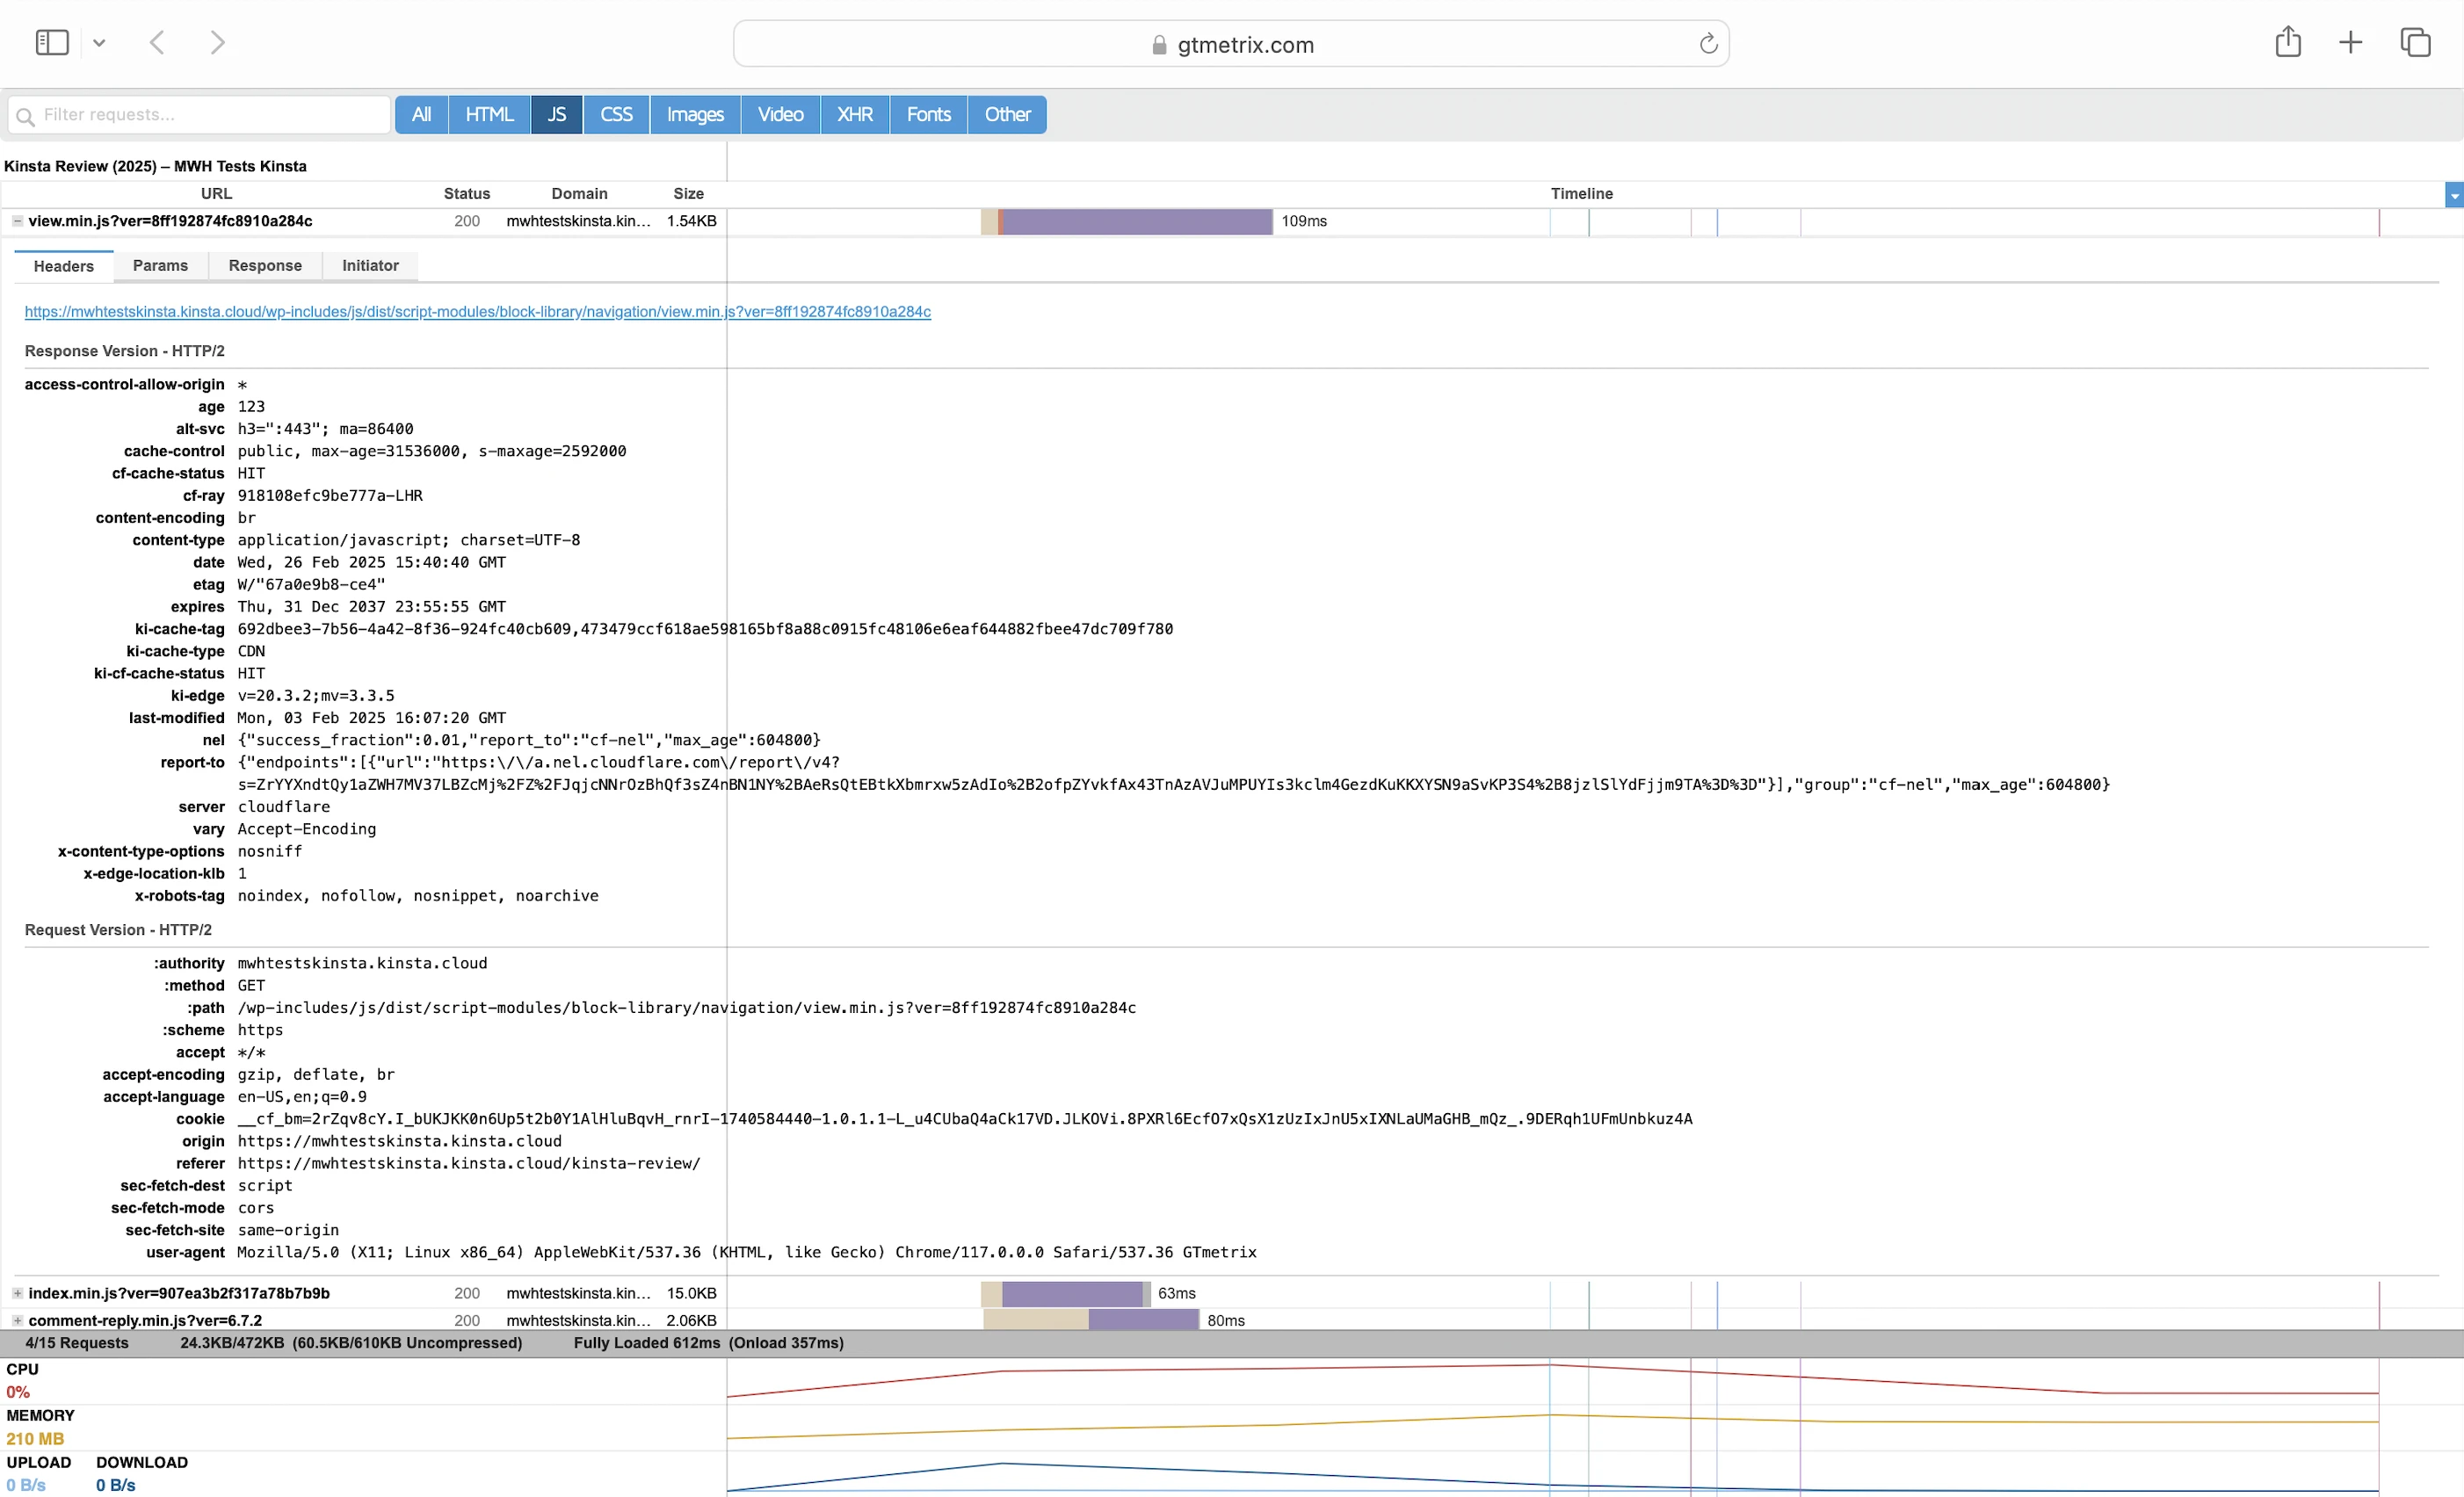Expand the index.min.js request row
Screen dimensions: 2464x1497
[17, 1293]
